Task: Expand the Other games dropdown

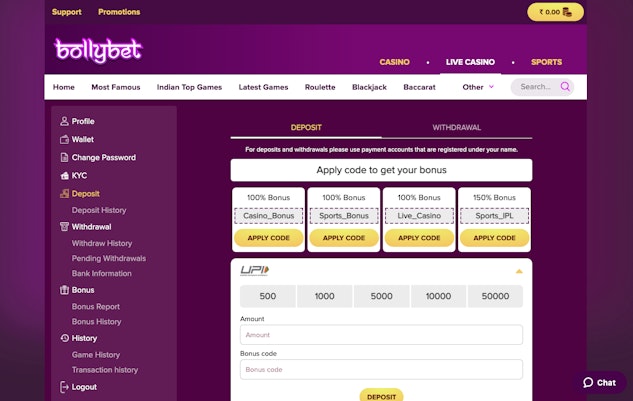Action: coord(478,87)
